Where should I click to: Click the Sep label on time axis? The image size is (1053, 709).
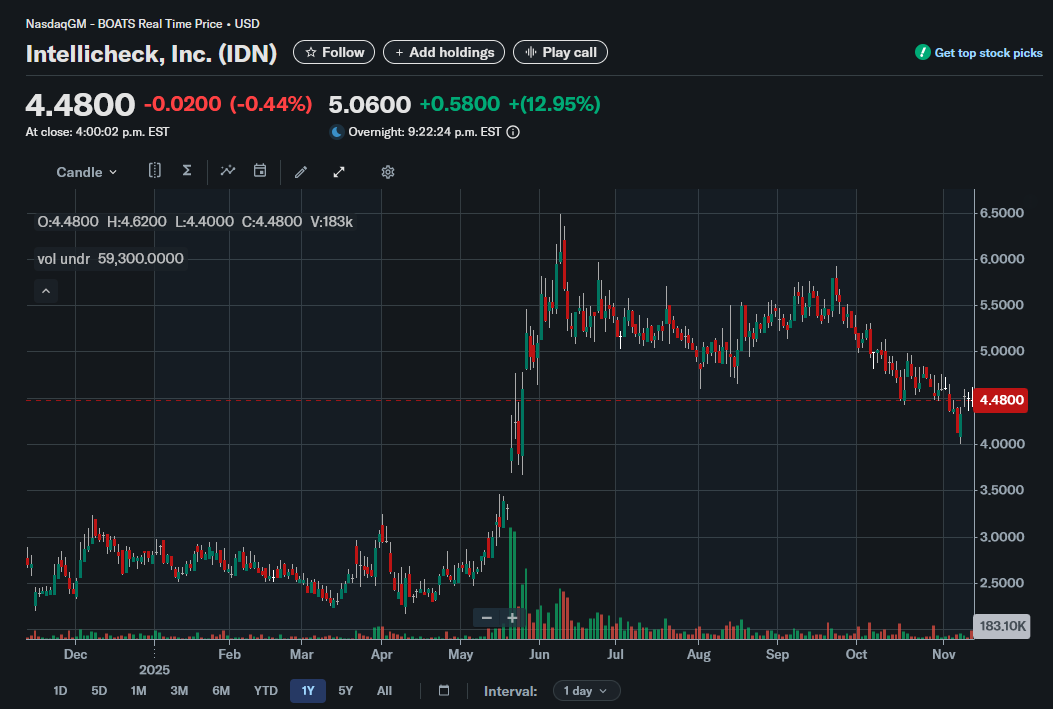777,654
